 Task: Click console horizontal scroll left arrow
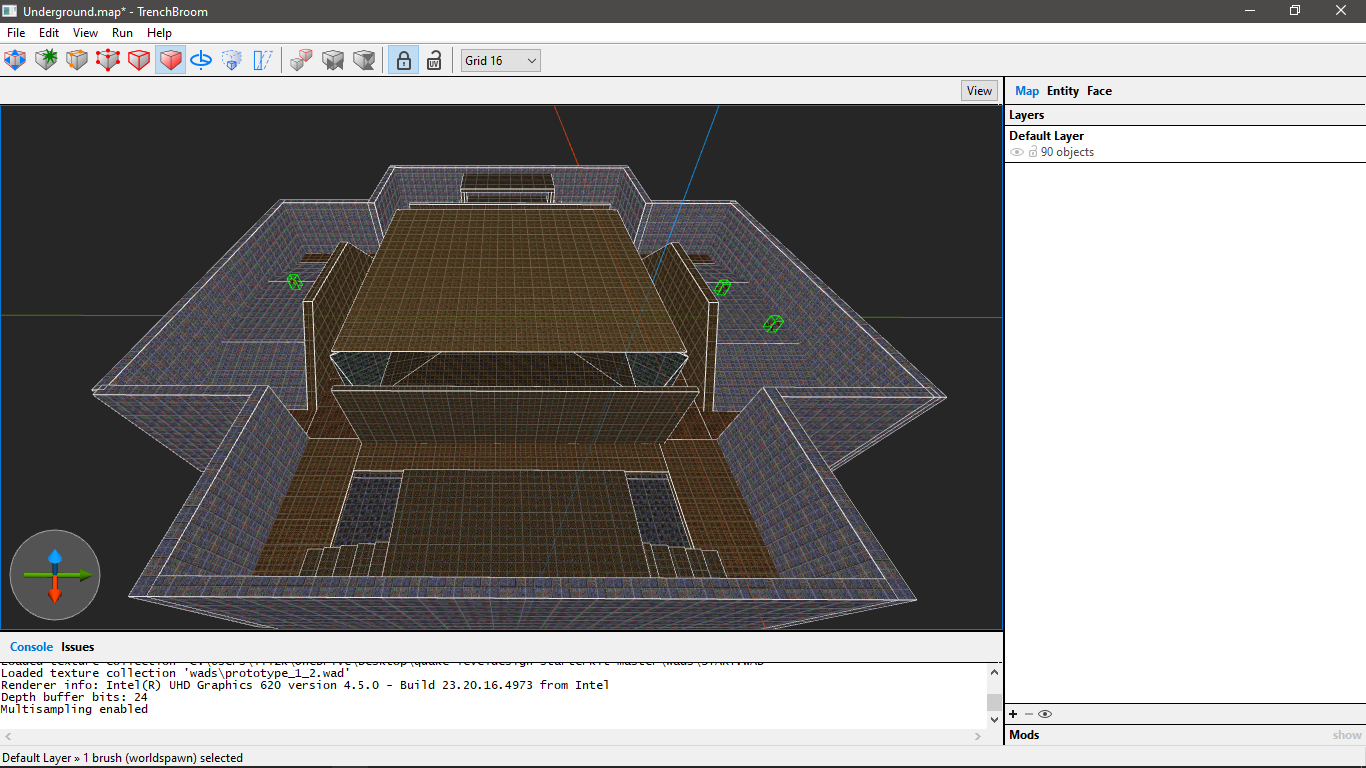[8, 736]
